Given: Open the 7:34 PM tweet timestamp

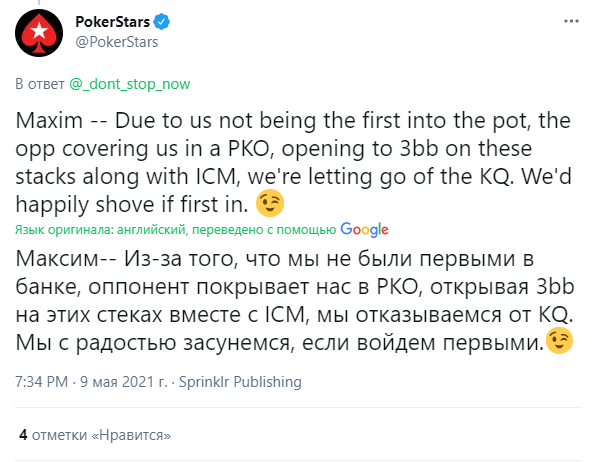Looking at the screenshot, I should (41, 382).
